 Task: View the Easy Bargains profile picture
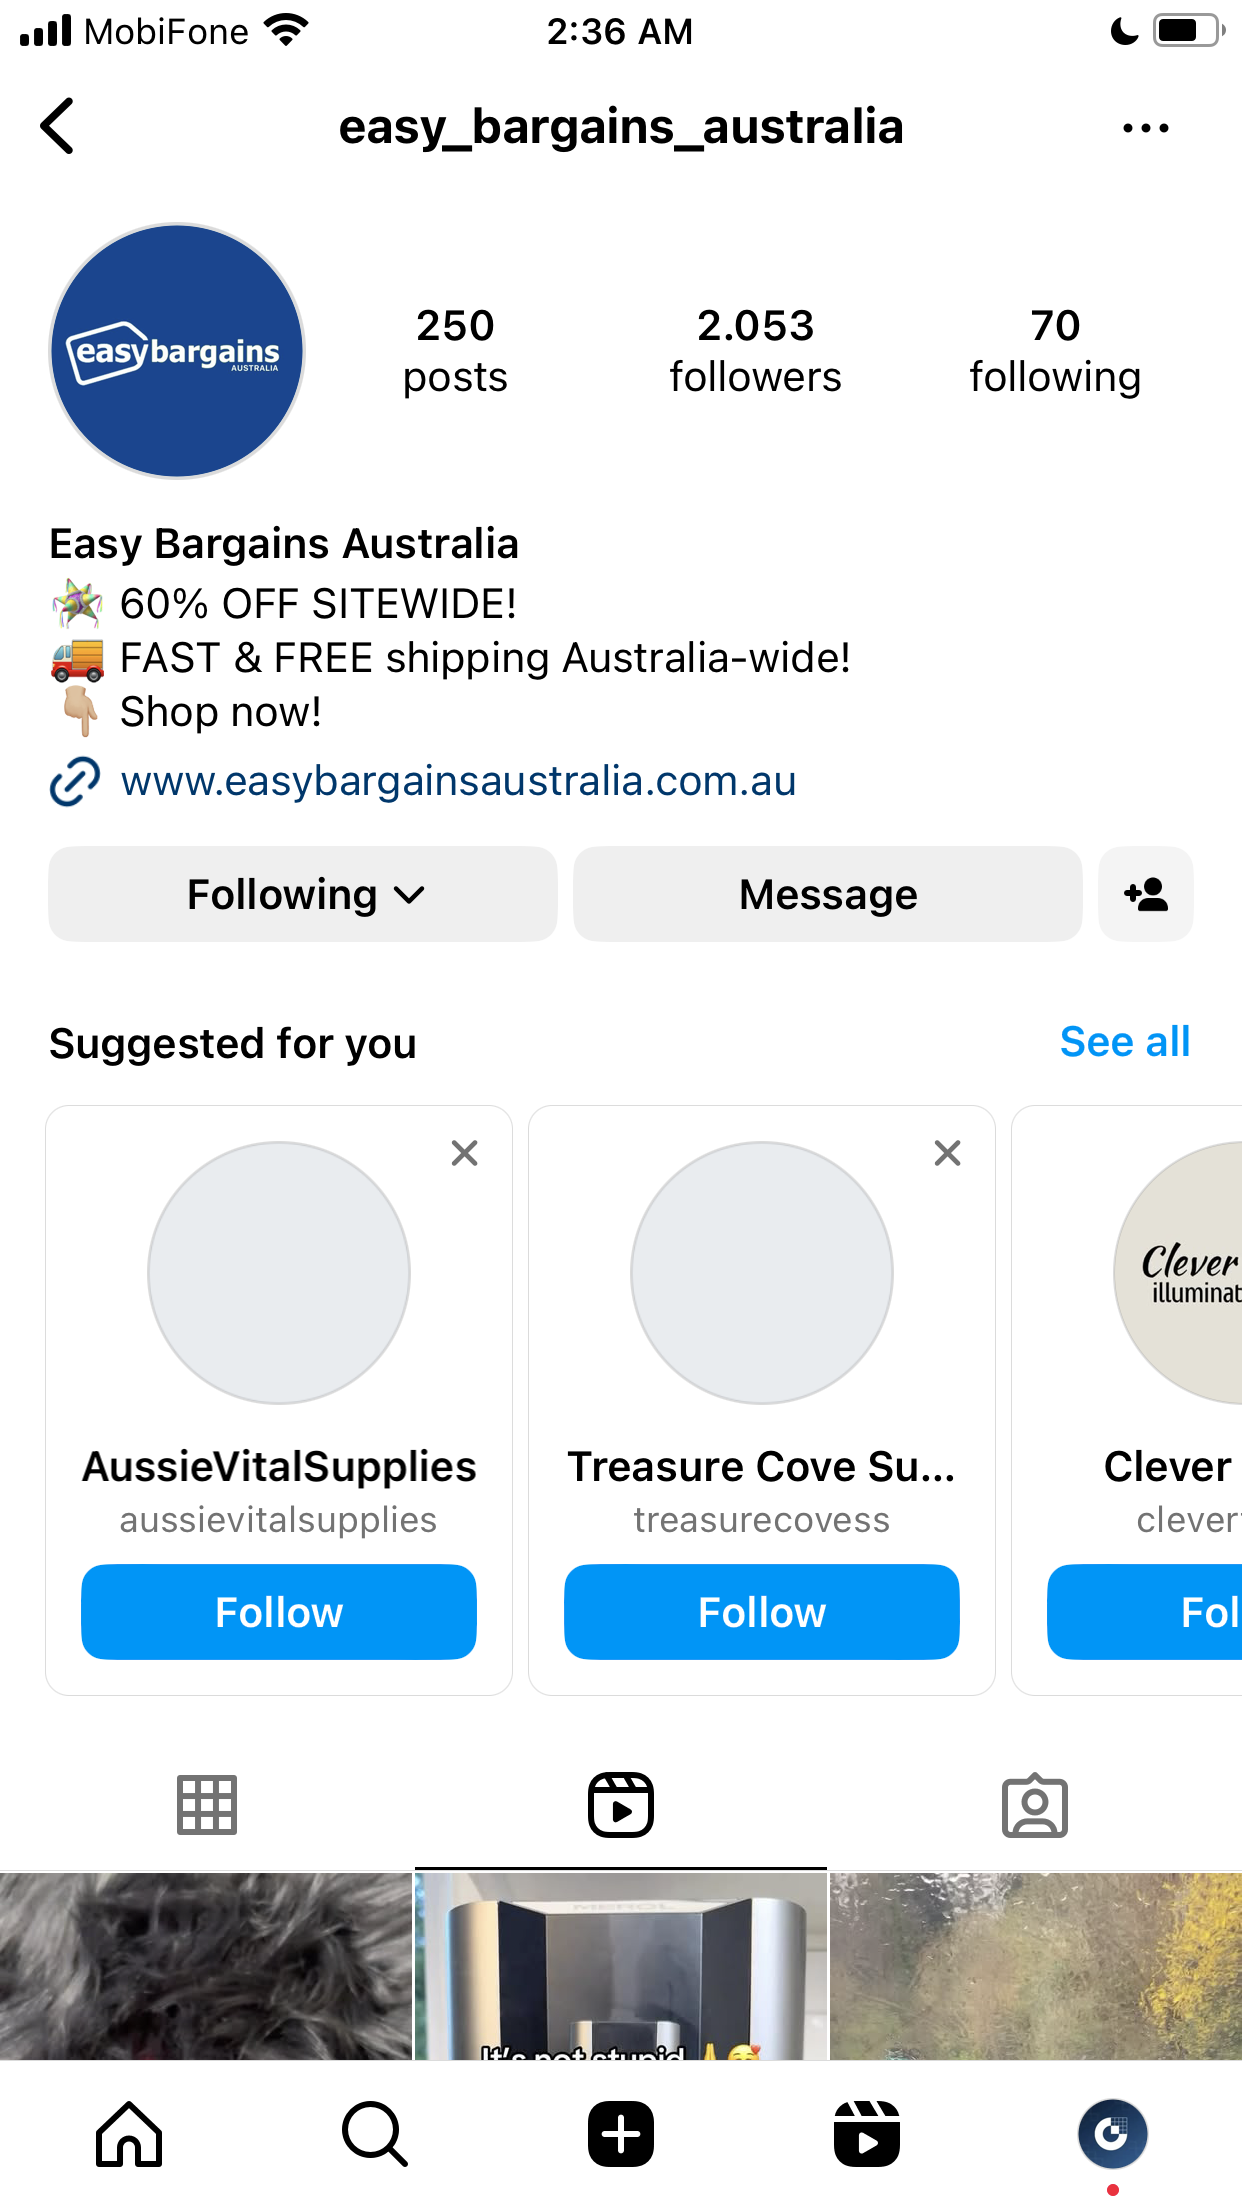coord(178,351)
